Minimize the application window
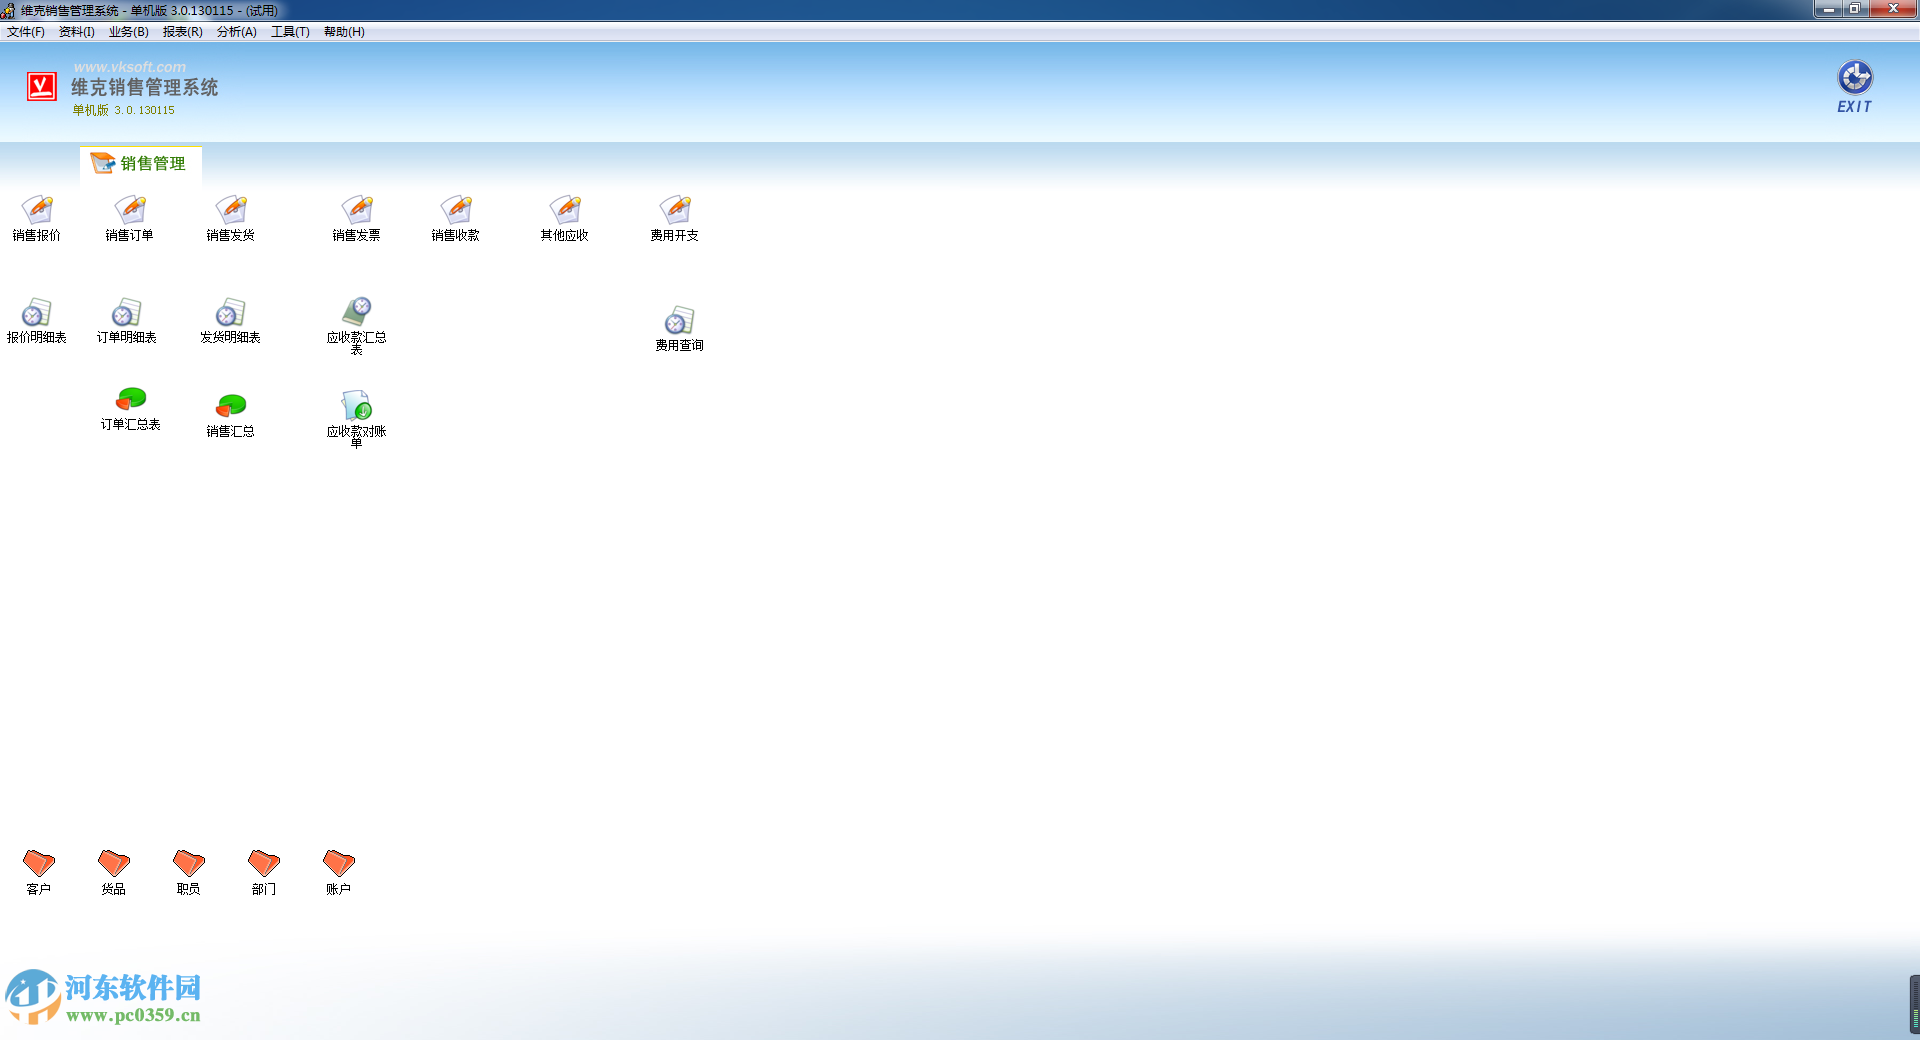Viewport: 1920px width, 1040px height. tap(1829, 9)
